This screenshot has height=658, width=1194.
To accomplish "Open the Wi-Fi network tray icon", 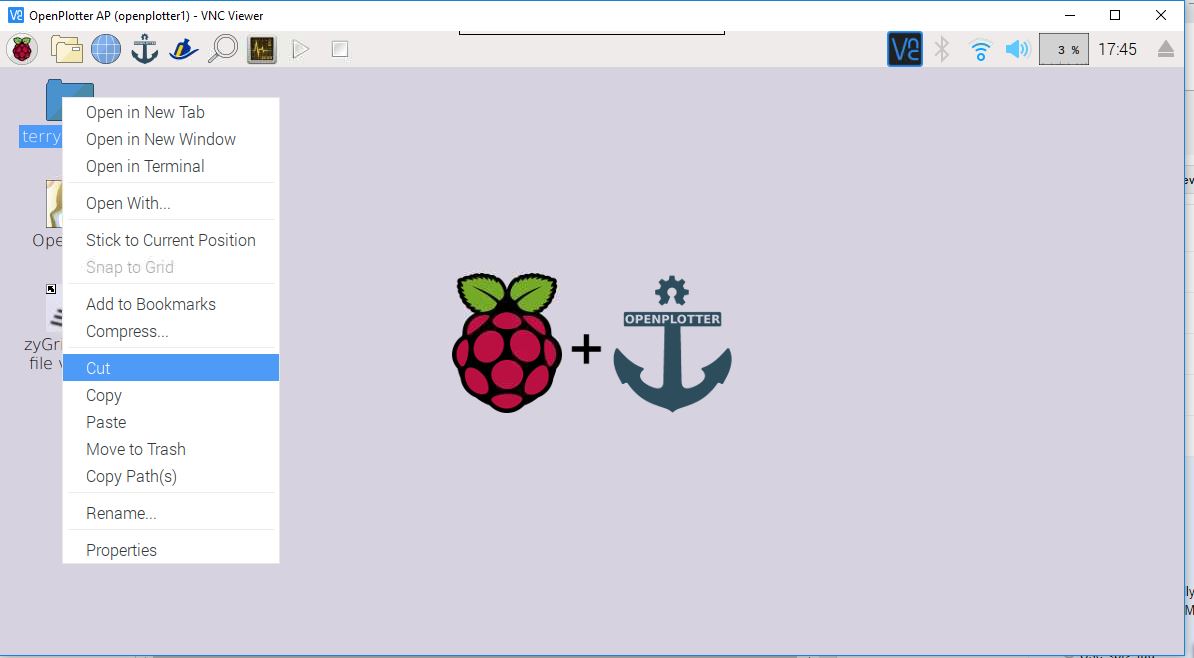I will [x=980, y=48].
